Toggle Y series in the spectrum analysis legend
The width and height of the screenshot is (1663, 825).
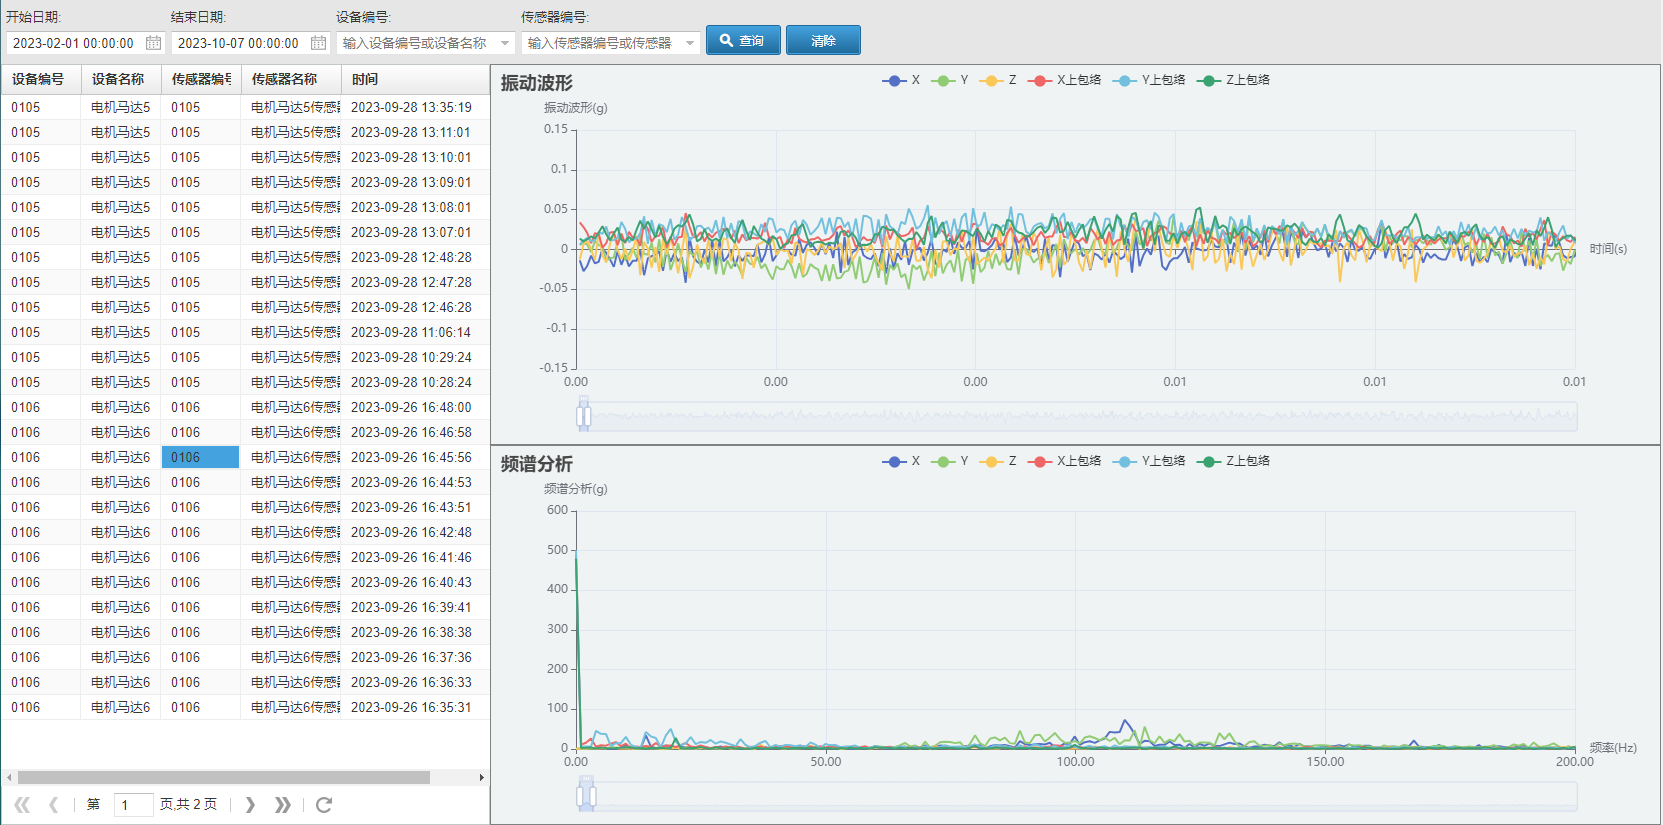point(950,461)
